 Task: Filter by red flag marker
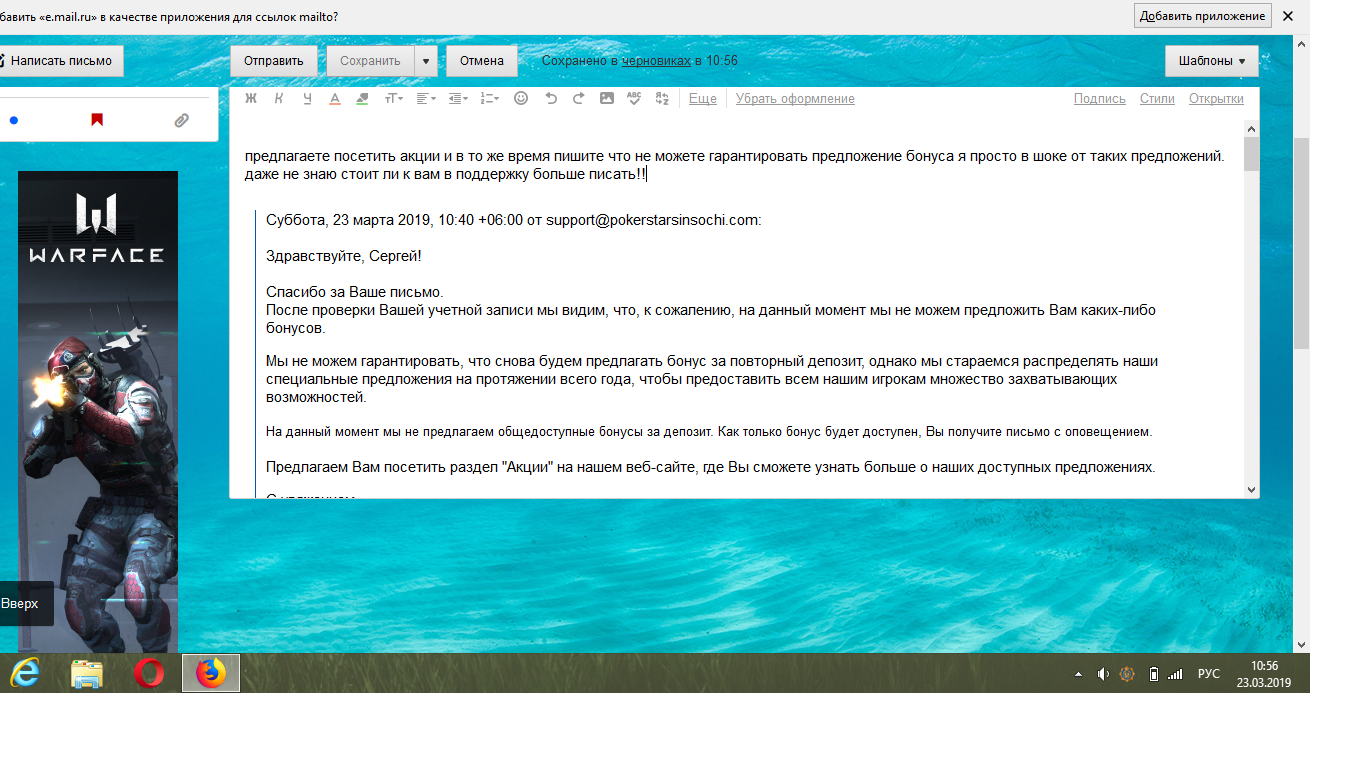tap(97, 120)
